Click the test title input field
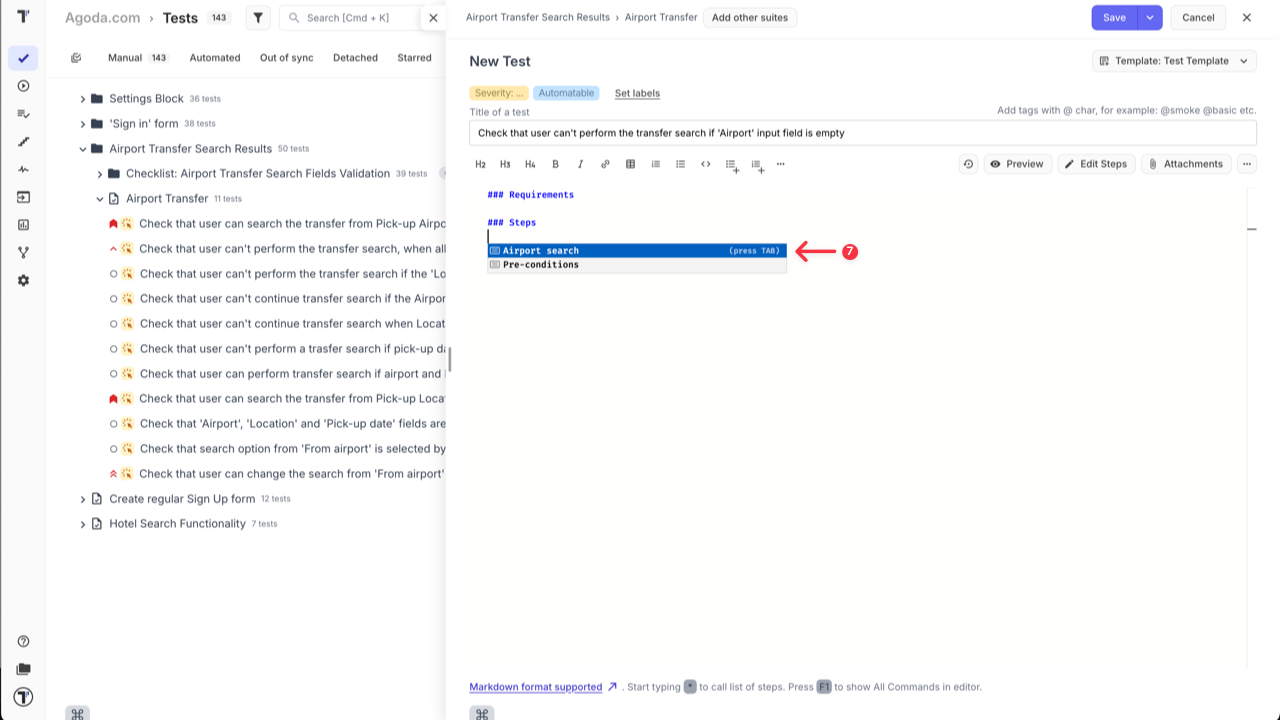 862,133
